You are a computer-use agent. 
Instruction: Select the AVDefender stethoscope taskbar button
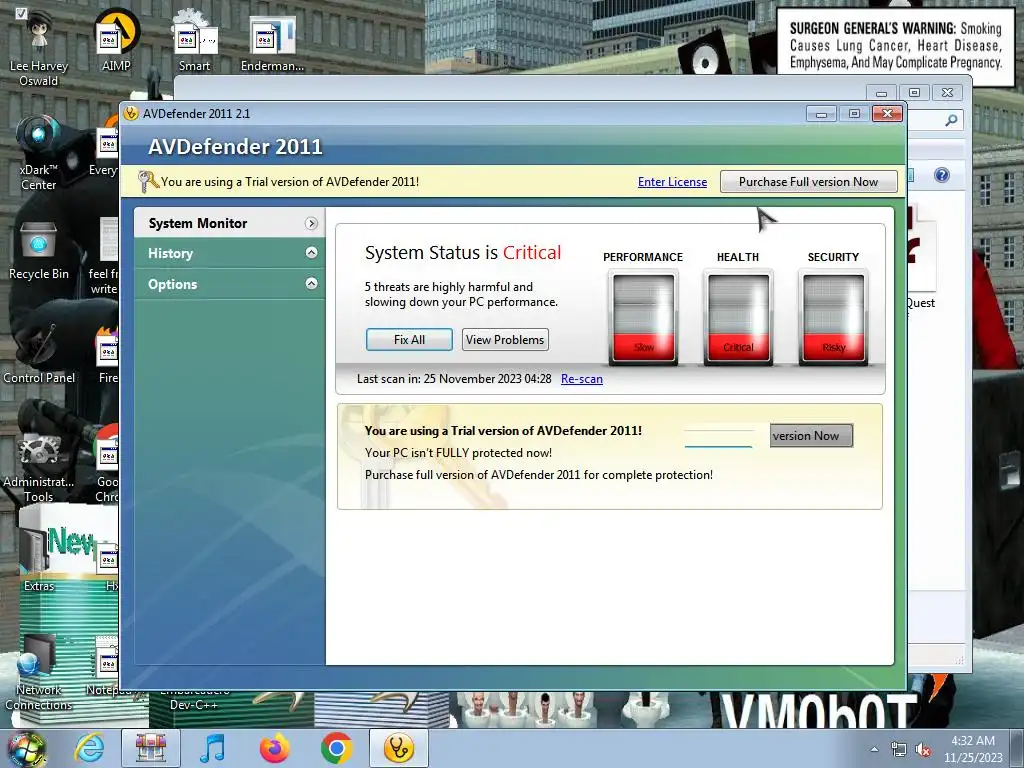pyautogui.click(x=399, y=748)
